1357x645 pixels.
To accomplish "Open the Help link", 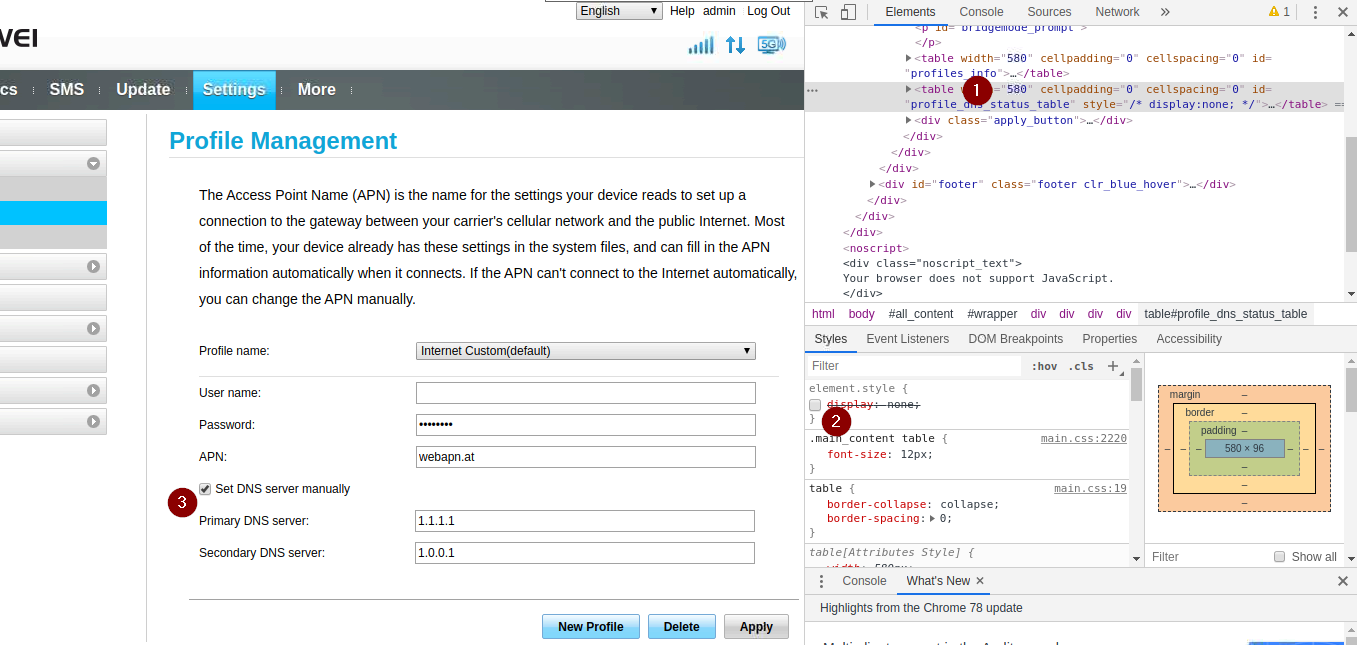I will [682, 11].
